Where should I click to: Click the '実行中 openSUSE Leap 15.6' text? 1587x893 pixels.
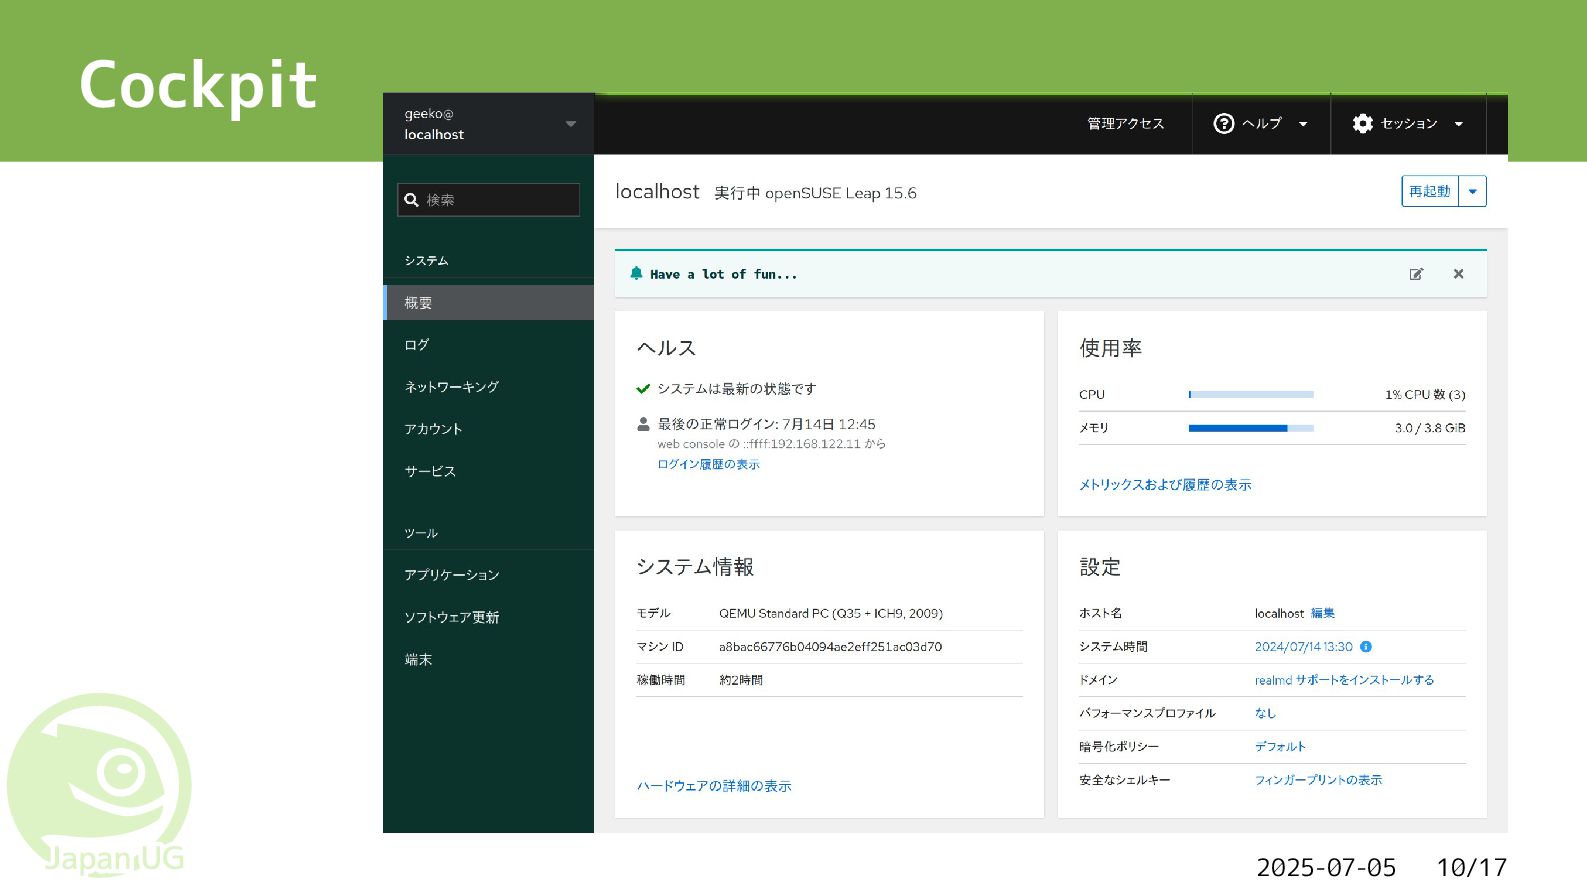[x=815, y=193]
